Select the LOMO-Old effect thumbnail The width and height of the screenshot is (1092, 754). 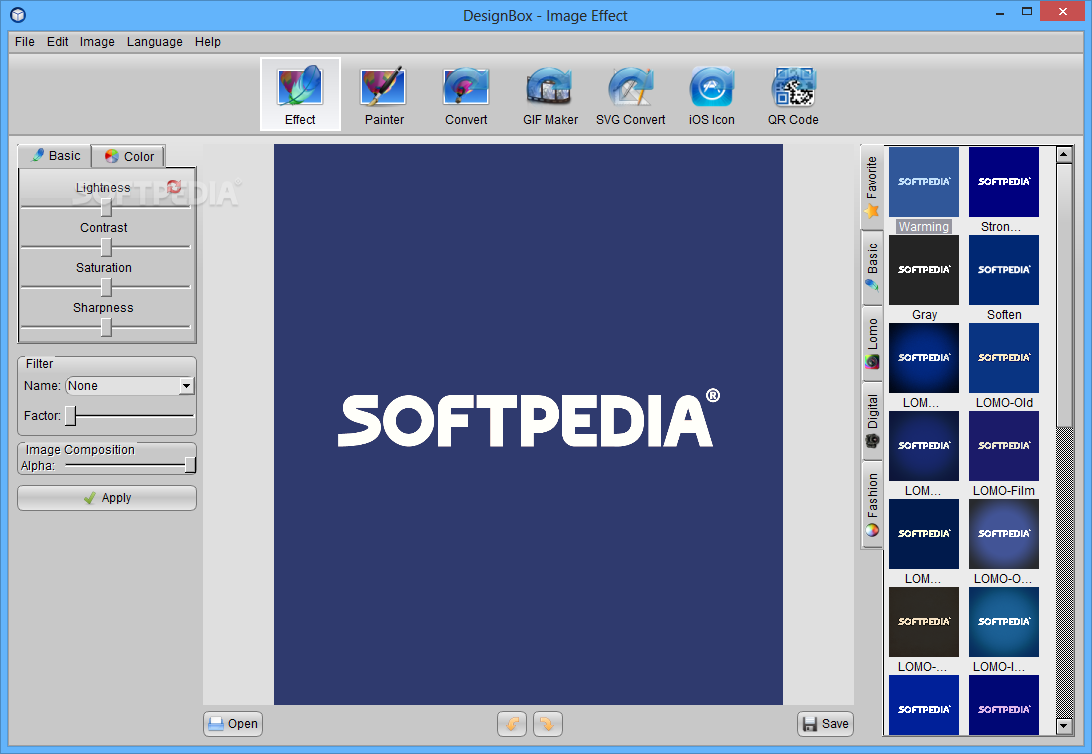click(1004, 358)
